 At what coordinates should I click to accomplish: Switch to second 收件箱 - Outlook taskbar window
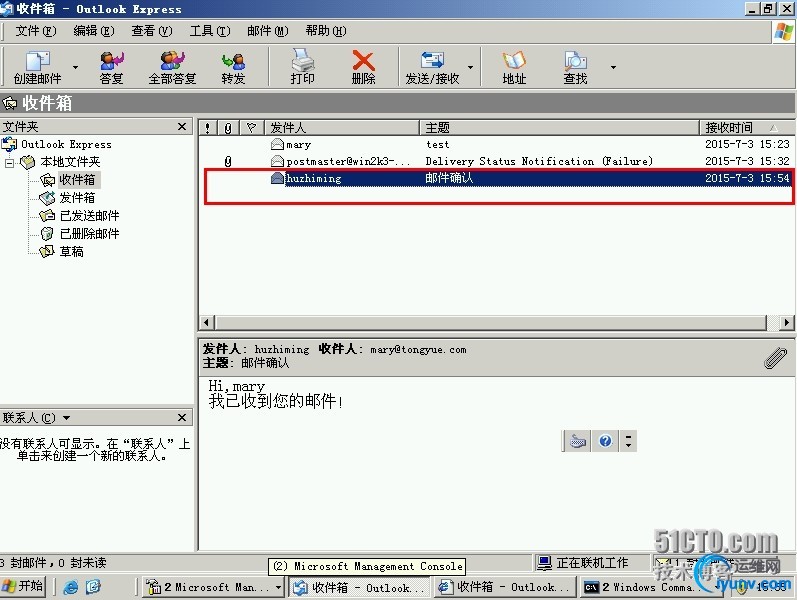505,587
